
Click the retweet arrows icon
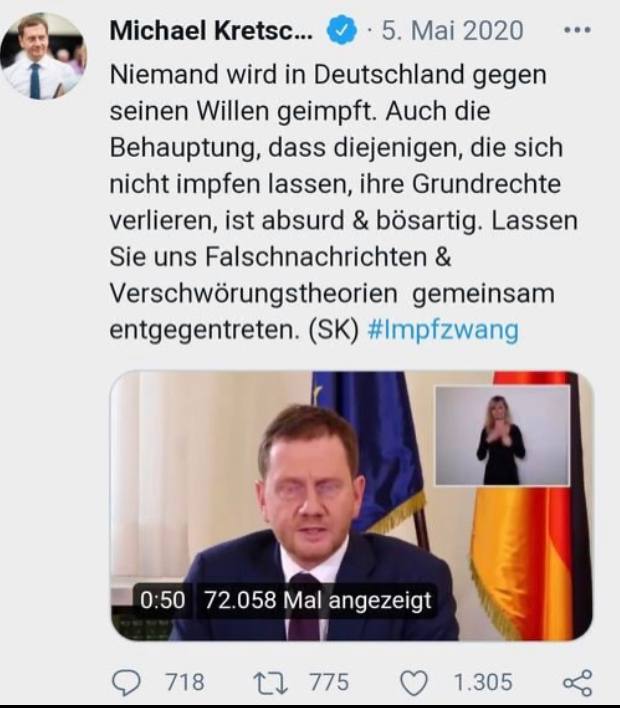(270, 683)
